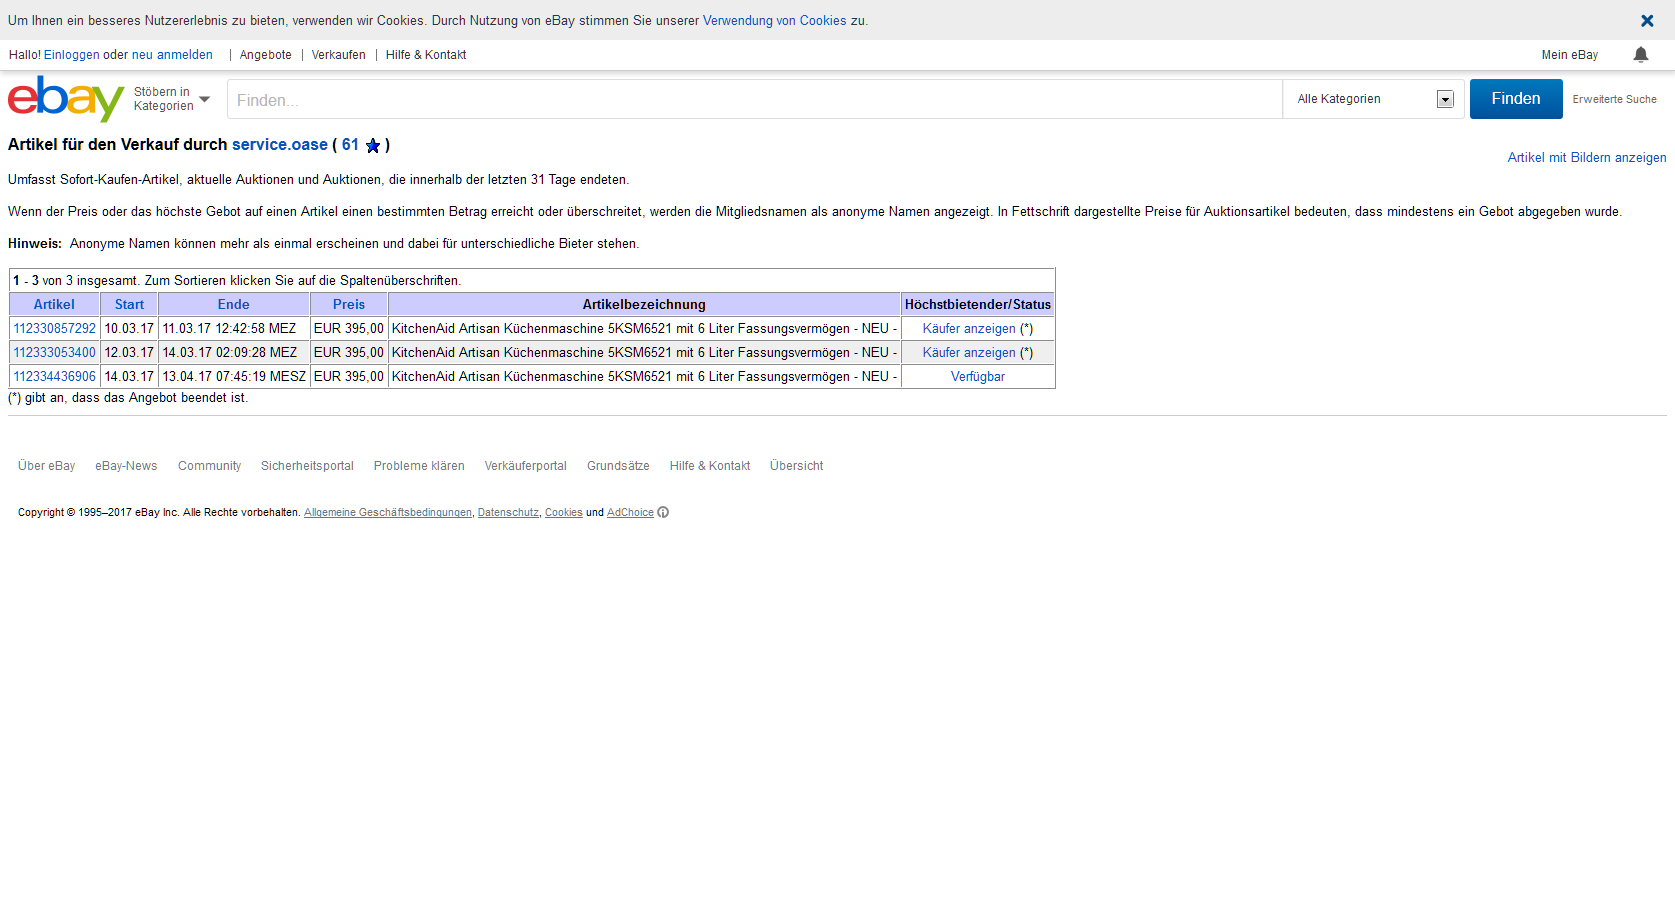Image resolution: width=1675 pixels, height=908 pixels.
Task: Sort table by Ende column header
Action: [233, 305]
